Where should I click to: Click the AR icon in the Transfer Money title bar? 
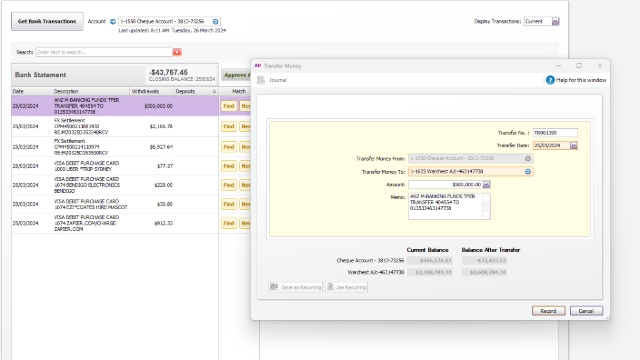258,66
